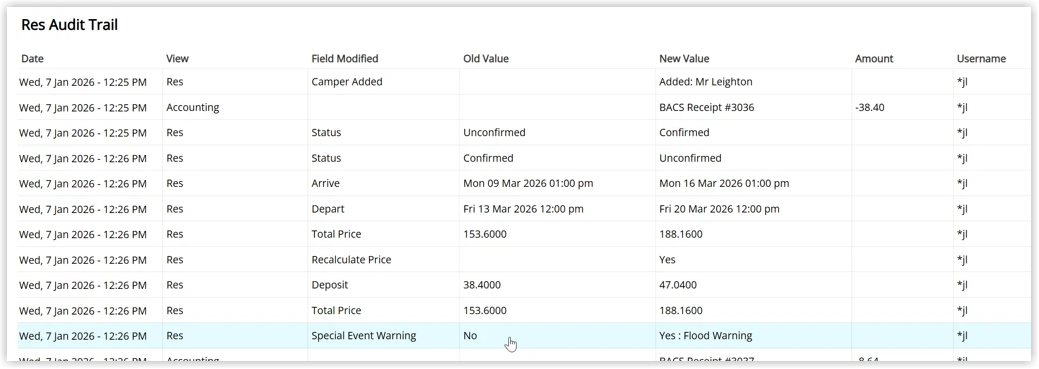Click the Amount column header
The width and height of the screenshot is (1039, 369).
[x=874, y=58]
